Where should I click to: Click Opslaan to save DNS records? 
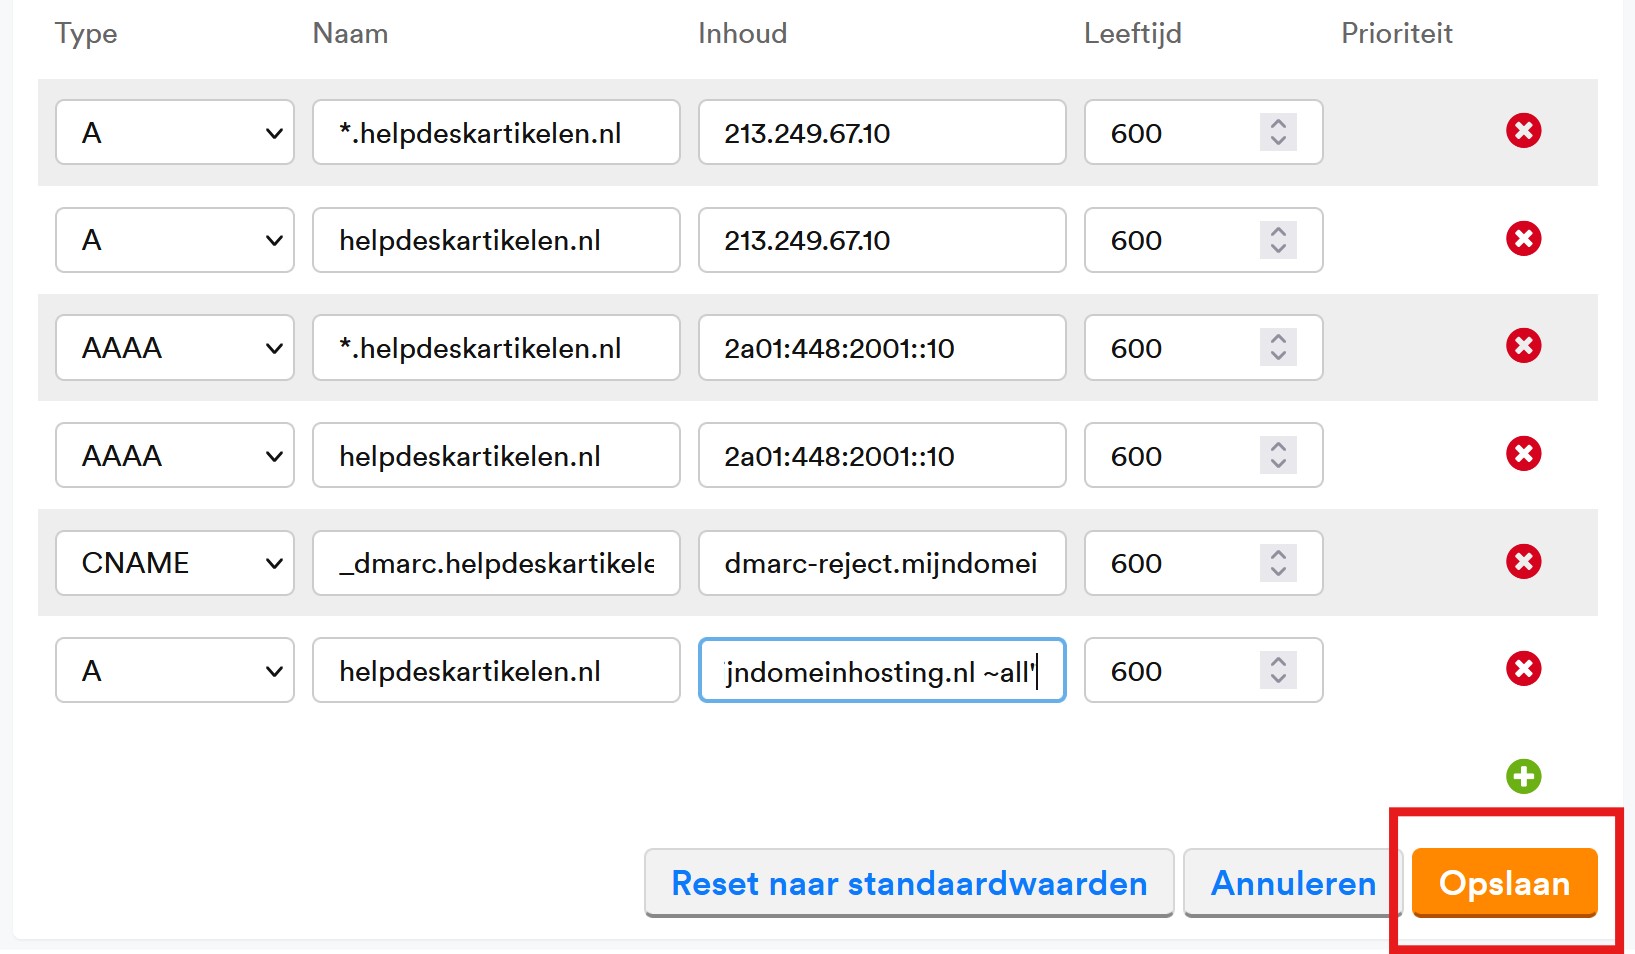pos(1503,883)
